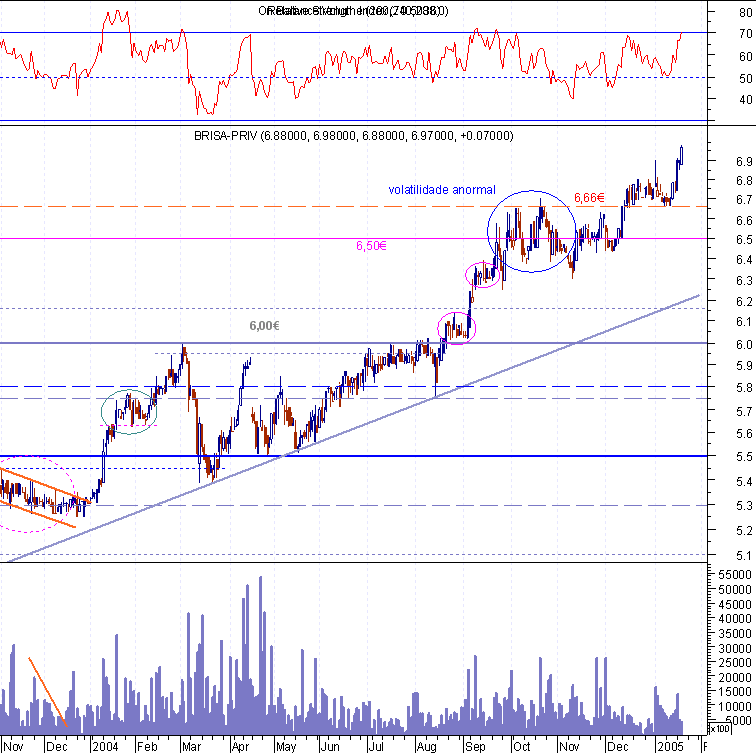Click the 70 value on RSI axis
This screenshot has width=756, height=753.
746,34
